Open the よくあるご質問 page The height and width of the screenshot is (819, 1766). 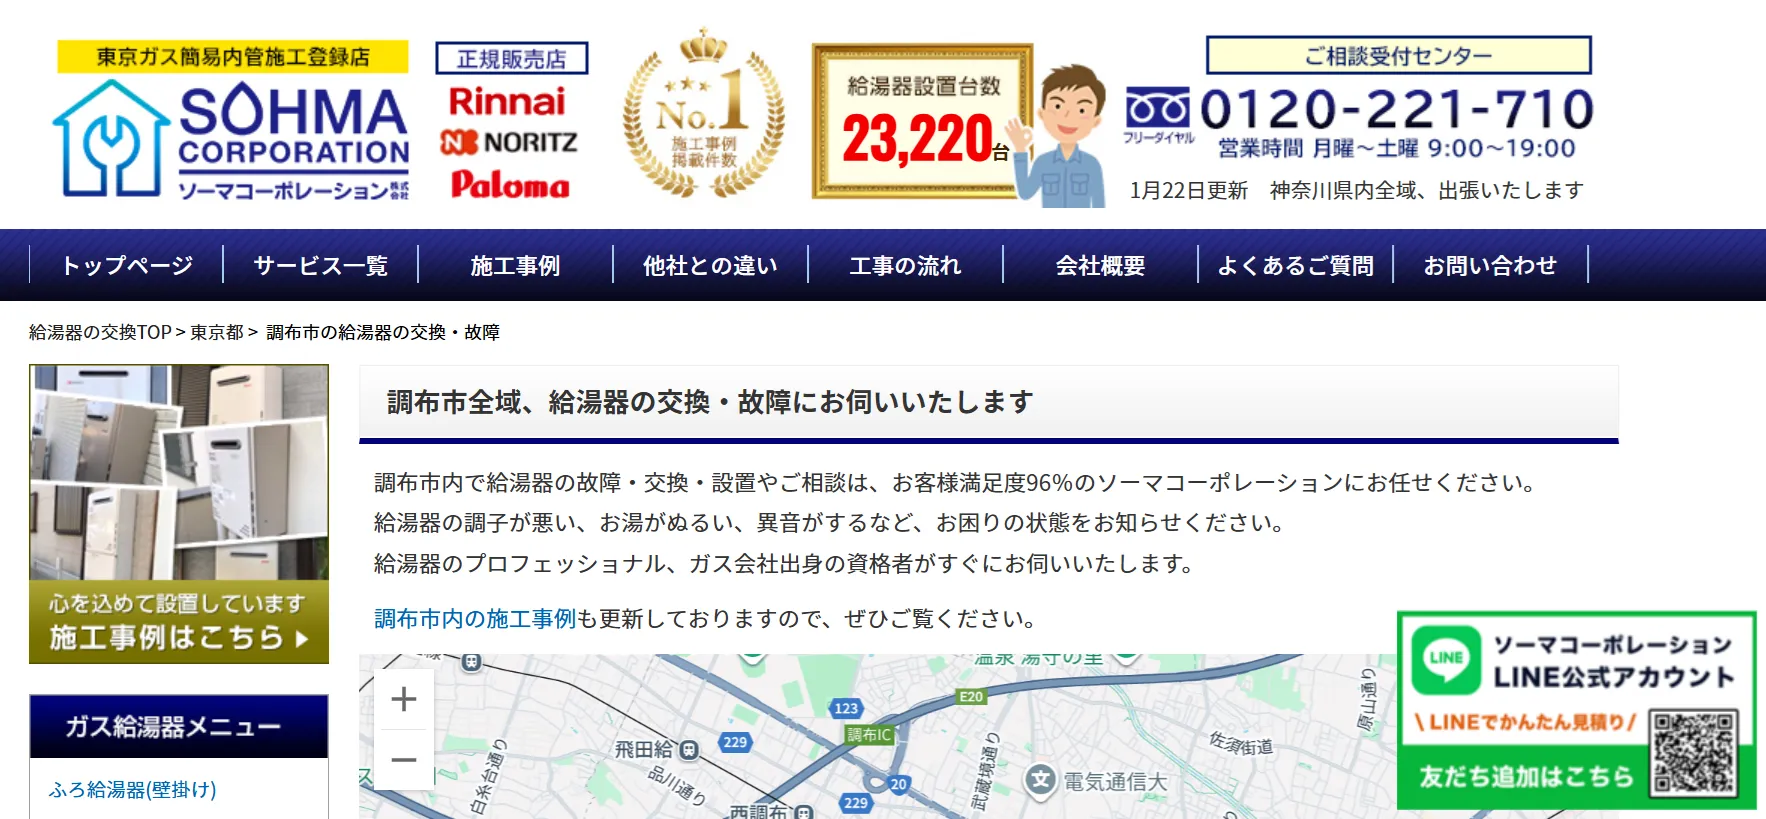click(x=1295, y=266)
